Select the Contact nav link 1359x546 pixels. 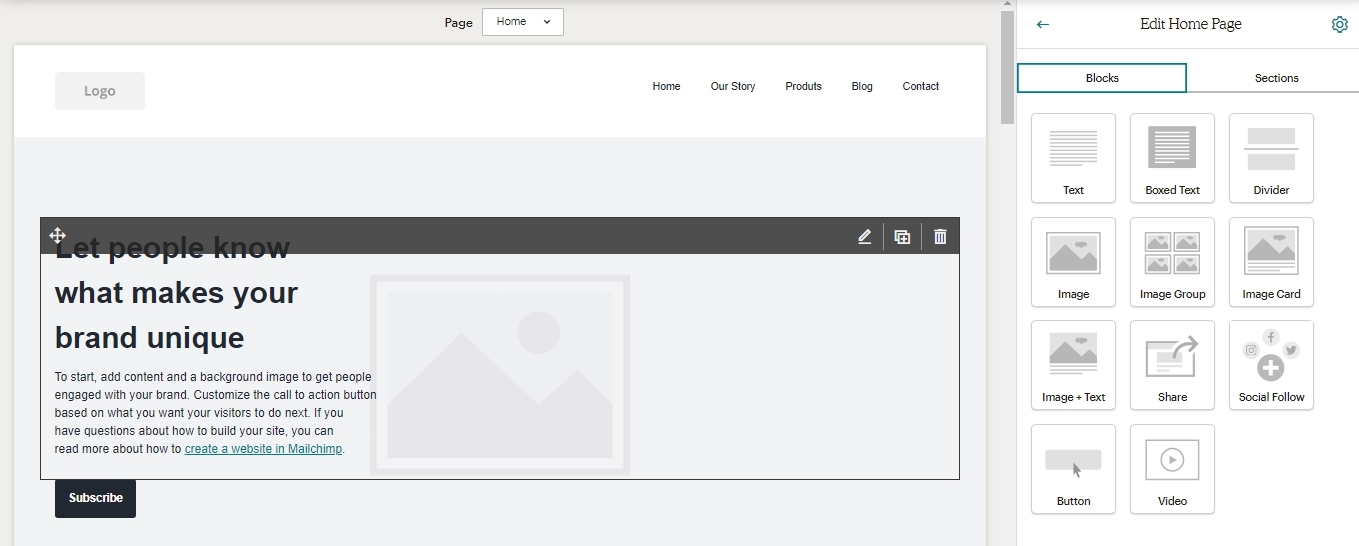pos(921,86)
